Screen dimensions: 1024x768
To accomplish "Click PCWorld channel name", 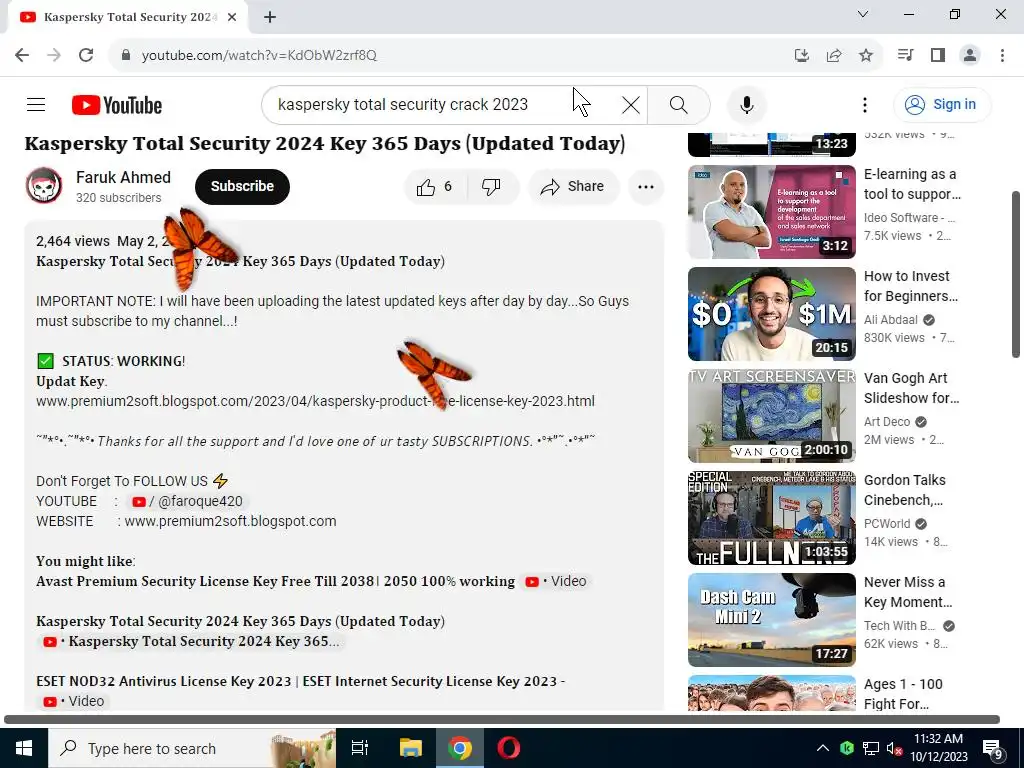I will [x=887, y=523].
